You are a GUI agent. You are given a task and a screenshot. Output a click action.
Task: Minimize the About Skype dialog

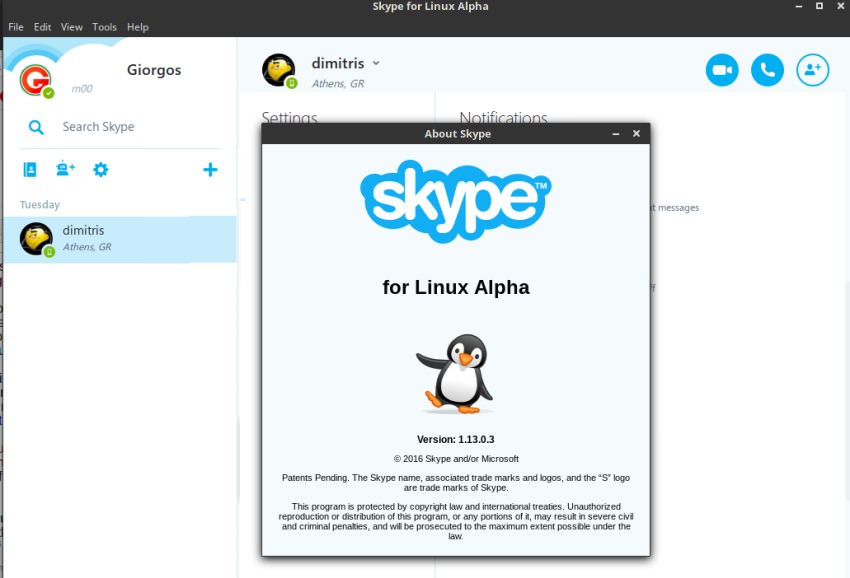click(615, 134)
